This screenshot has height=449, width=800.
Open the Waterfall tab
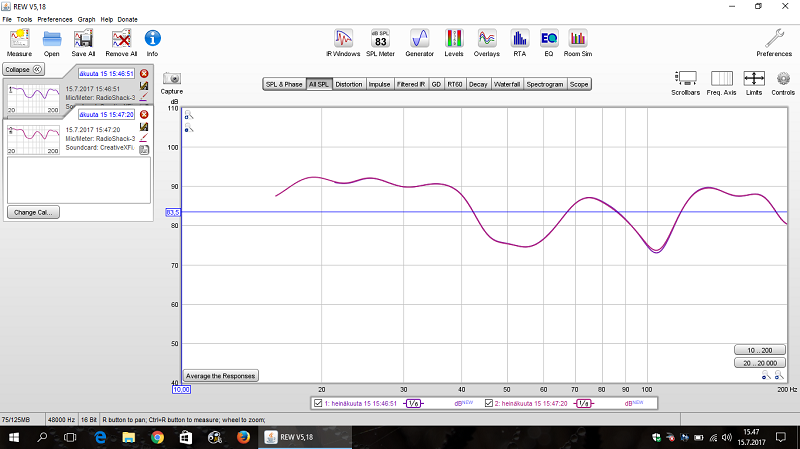[x=507, y=84]
